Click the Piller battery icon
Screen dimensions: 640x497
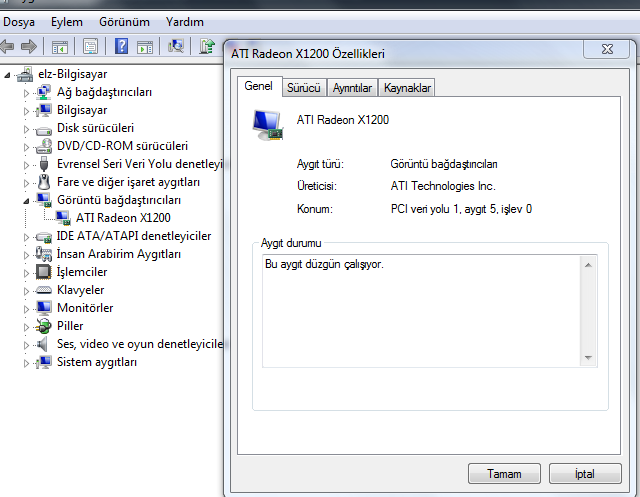(44, 326)
